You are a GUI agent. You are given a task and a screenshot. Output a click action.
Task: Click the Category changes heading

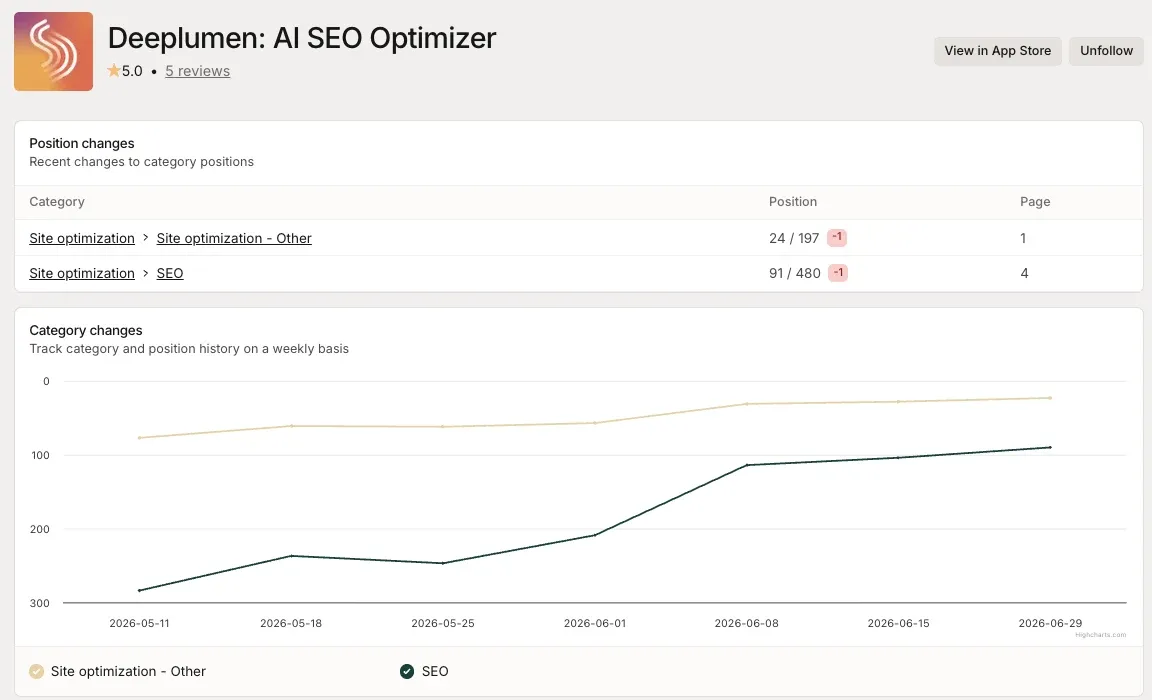coord(86,331)
